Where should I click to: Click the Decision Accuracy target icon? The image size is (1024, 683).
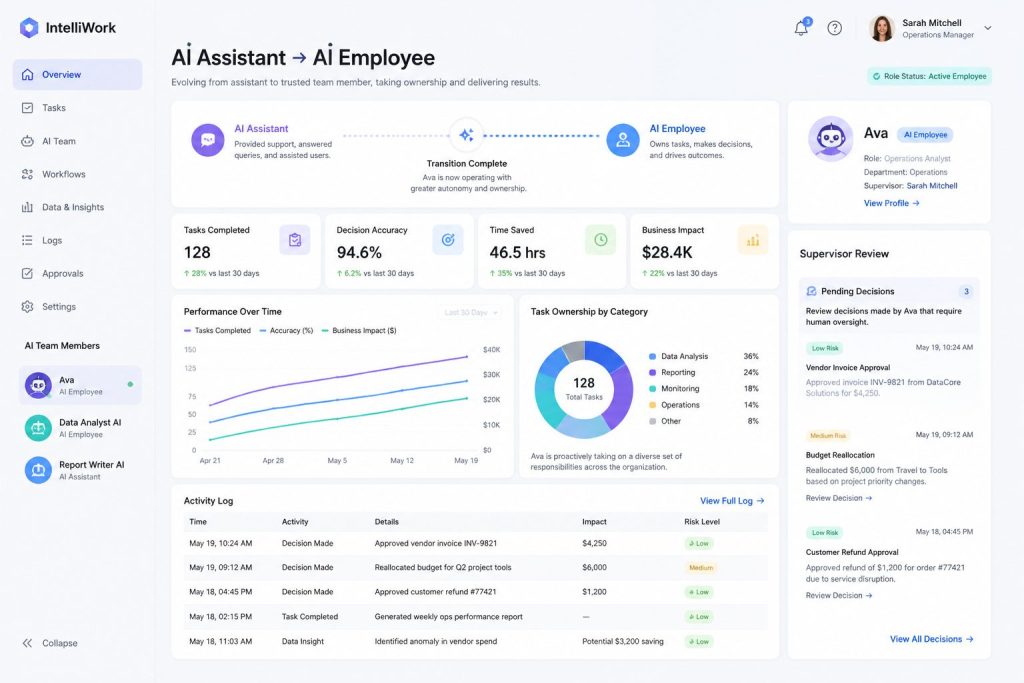click(447, 240)
